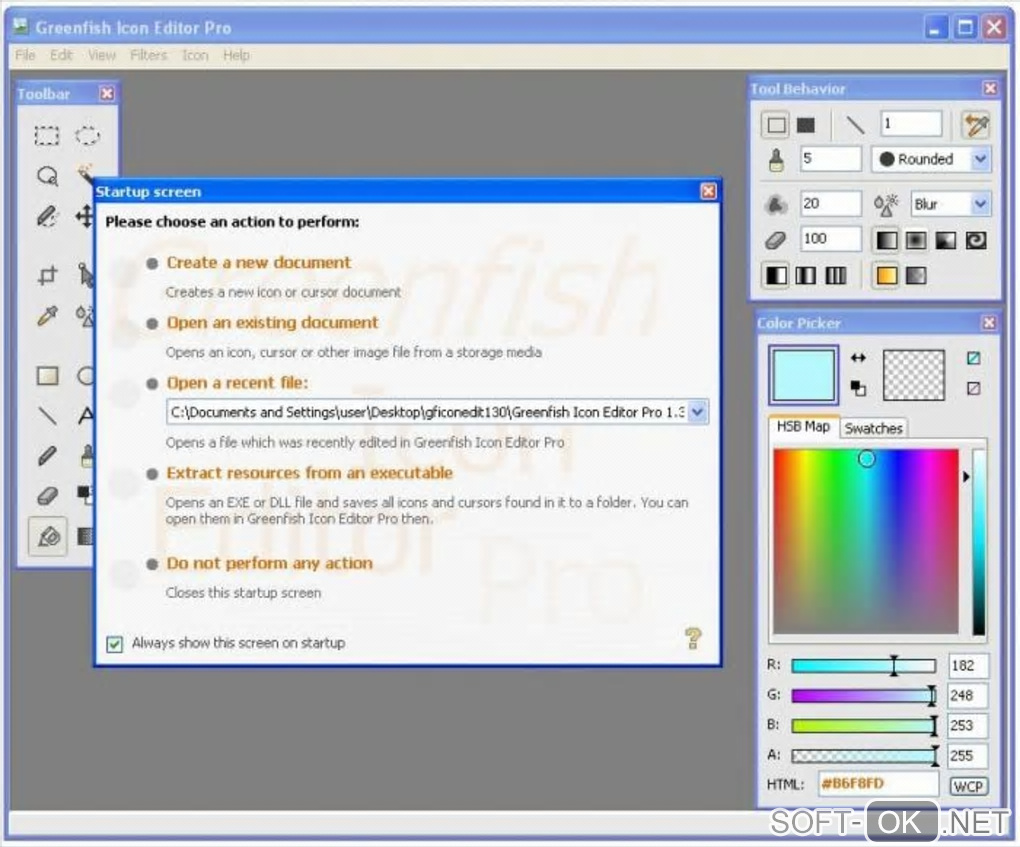Select the Open a recent file bullet
This screenshot has height=847, width=1020.
point(152,384)
